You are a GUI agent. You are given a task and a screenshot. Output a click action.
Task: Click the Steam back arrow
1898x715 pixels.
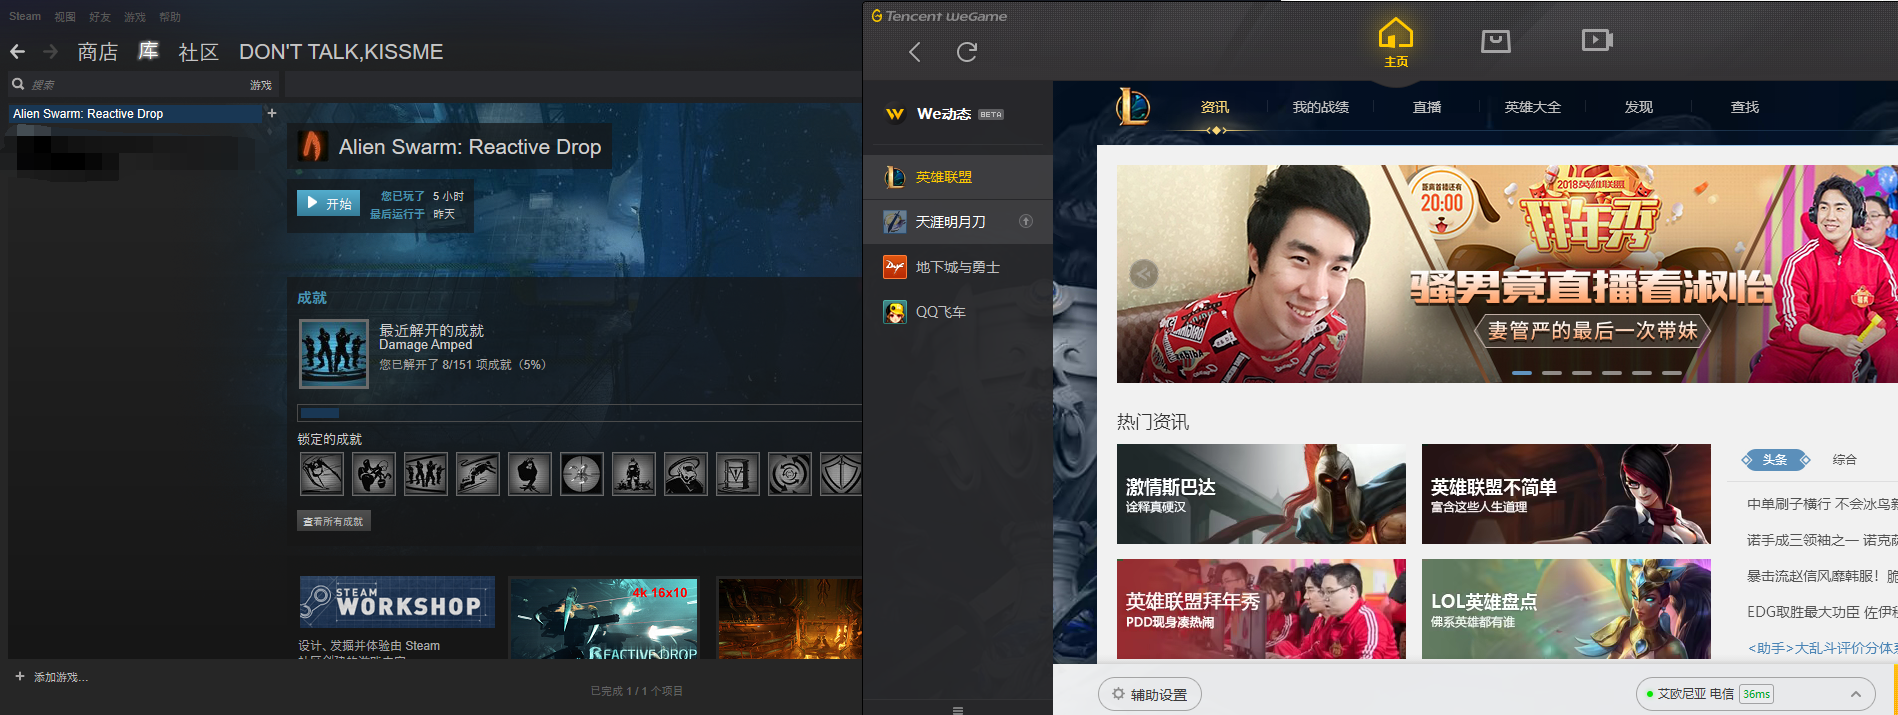(x=17, y=51)
